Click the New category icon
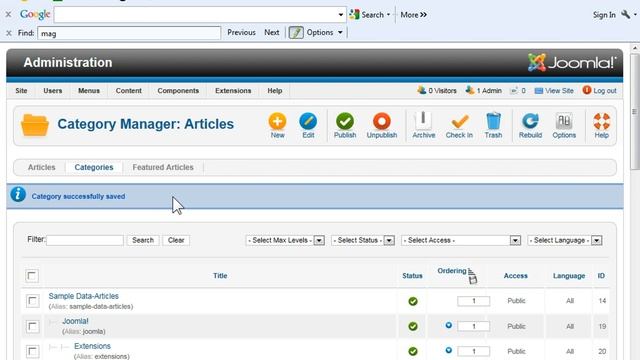Image resolution: width=640 pixels, height=360 pixels. (277, 121)
